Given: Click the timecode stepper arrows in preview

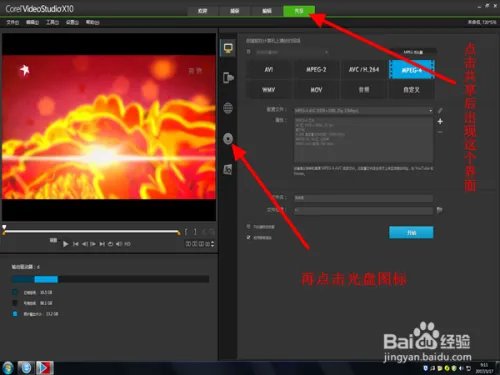Looking at the screenshot, I should tap(213, 244).
